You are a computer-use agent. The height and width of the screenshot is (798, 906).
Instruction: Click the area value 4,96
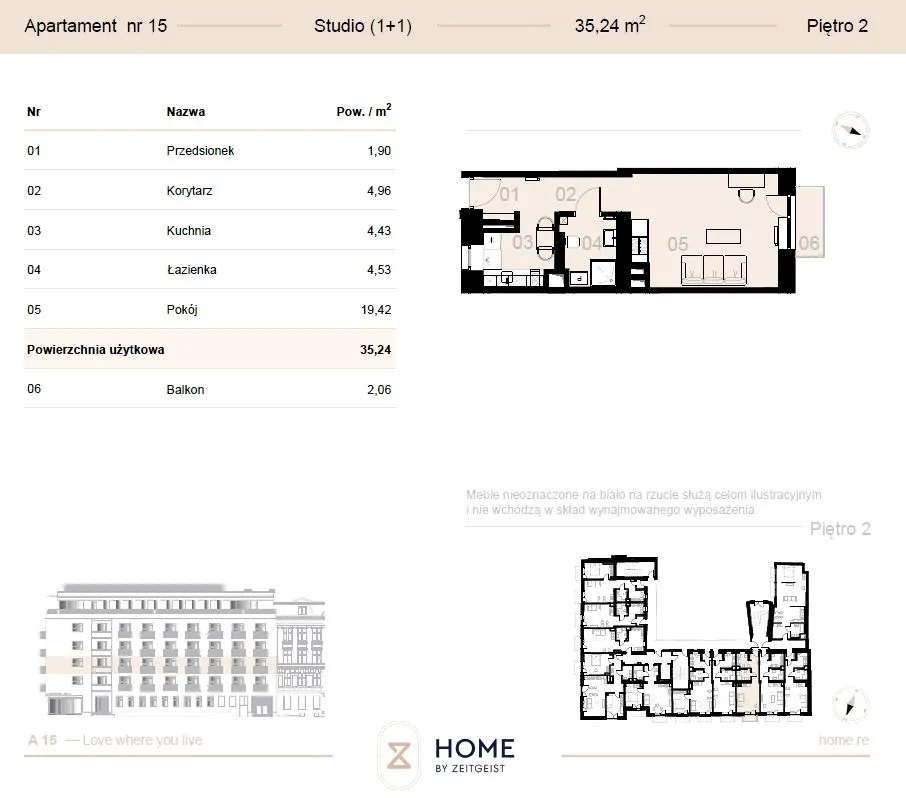(x=379, y=191)
